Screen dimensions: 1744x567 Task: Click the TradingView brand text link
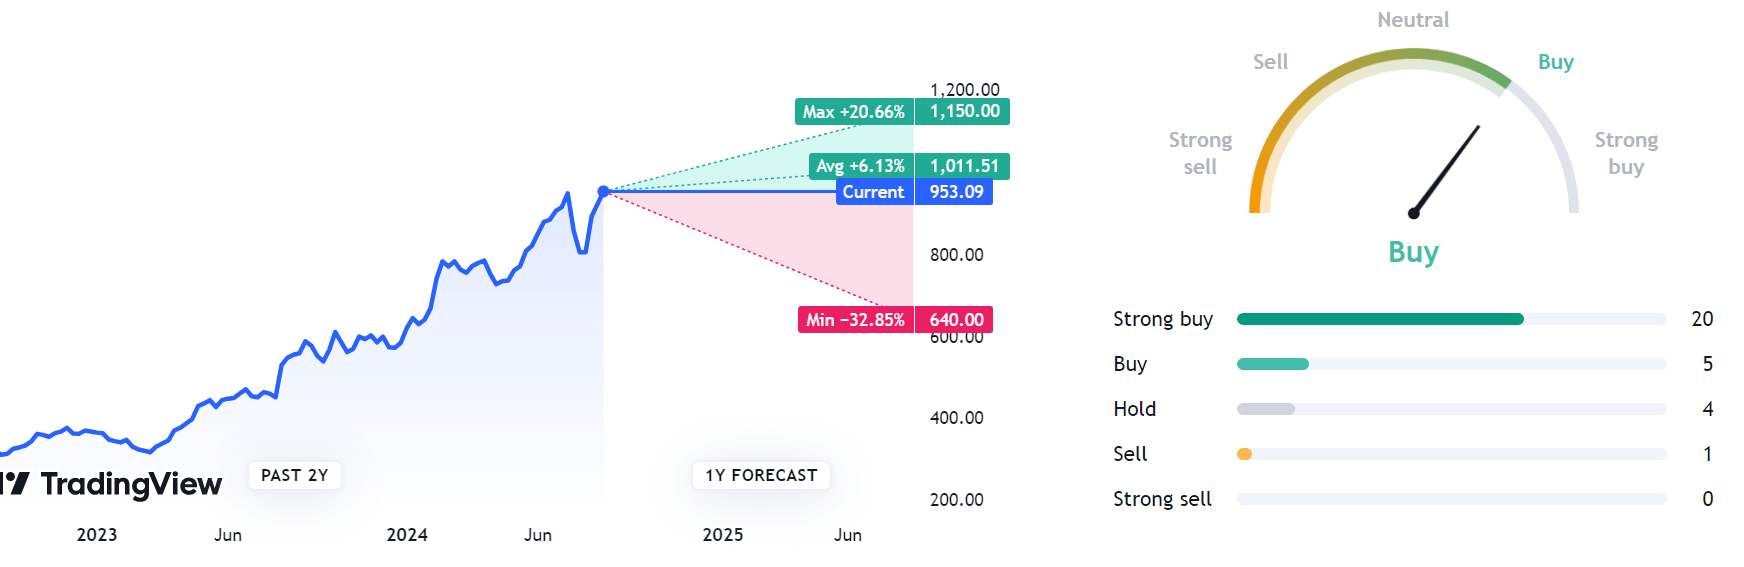(131, 485)
